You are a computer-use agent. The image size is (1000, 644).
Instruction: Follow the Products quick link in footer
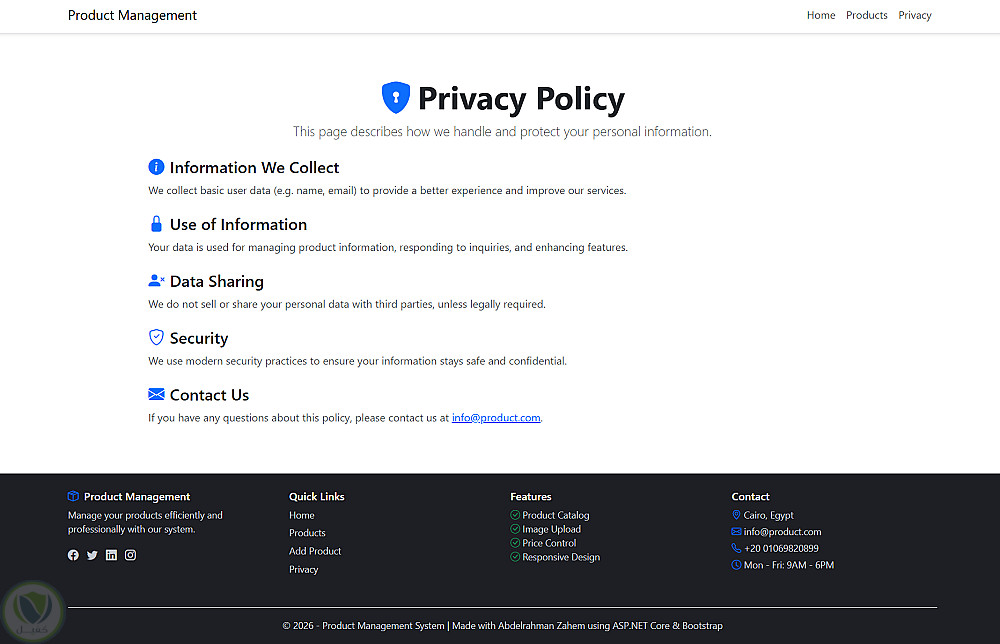pos(307,533)
